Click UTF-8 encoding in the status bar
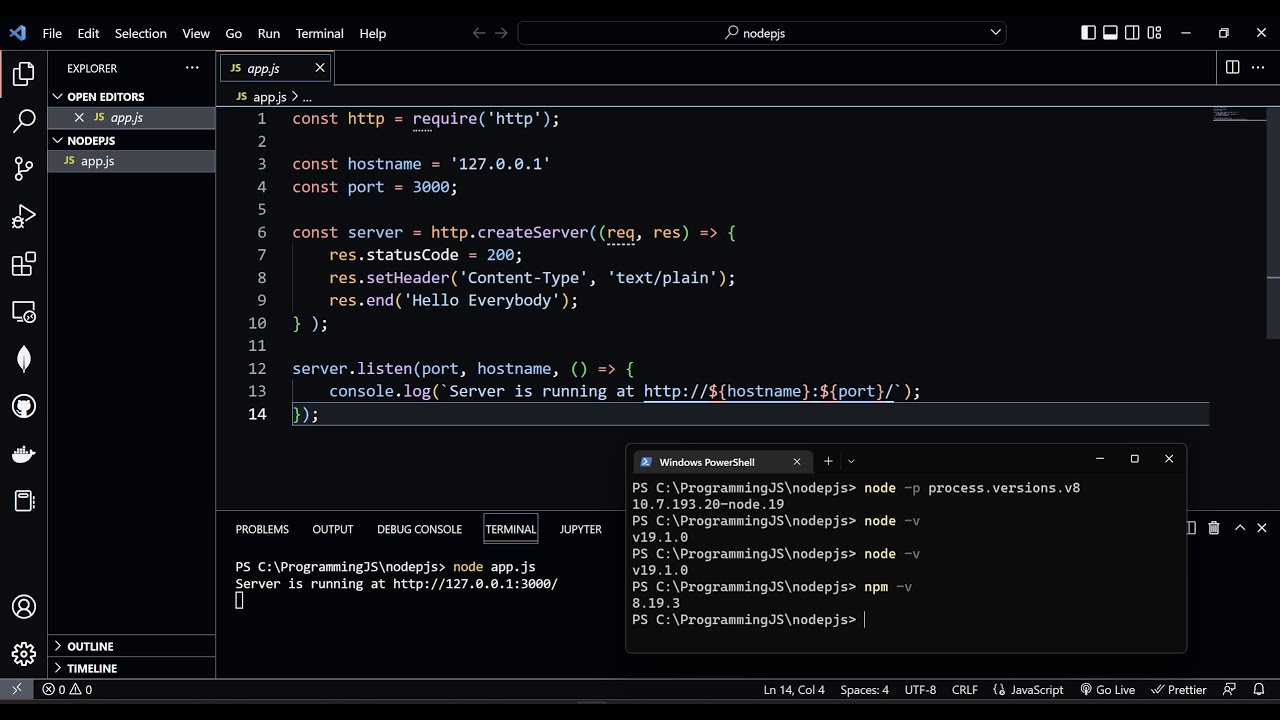 pyautogui.click(x=920, y=689)
